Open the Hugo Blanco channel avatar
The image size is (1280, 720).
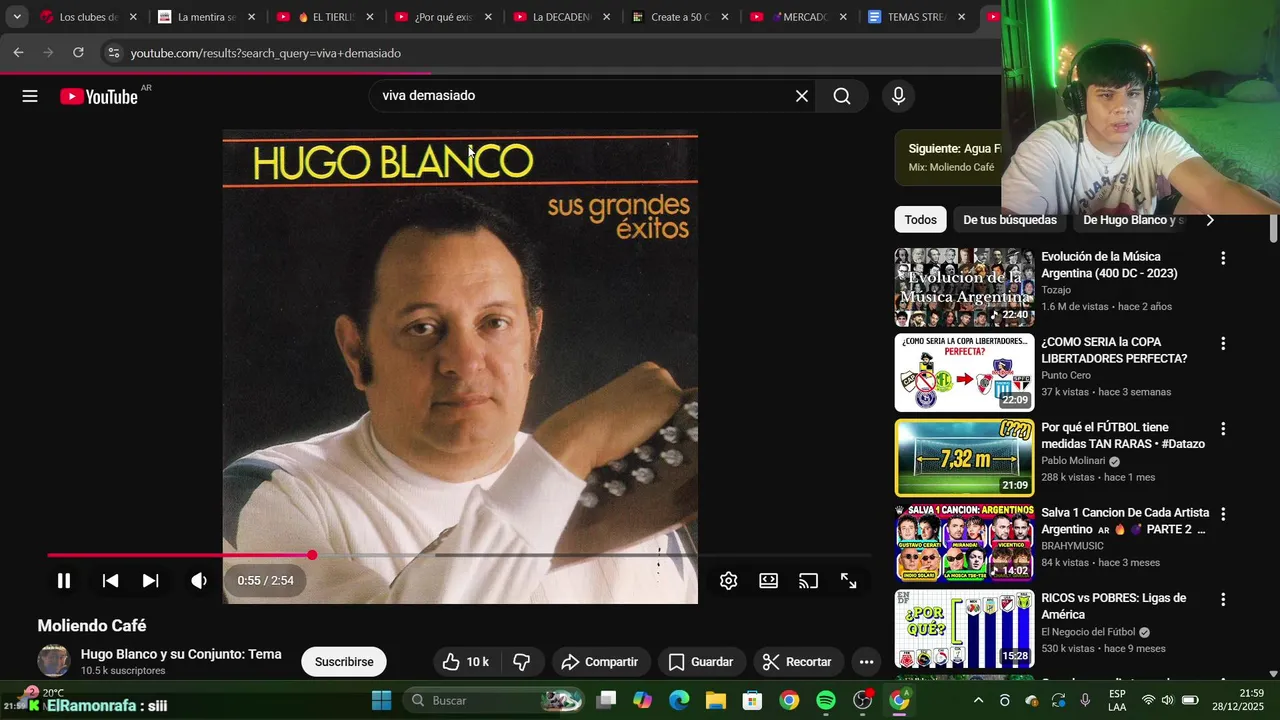pyautogui.click(x=54, y=661)
